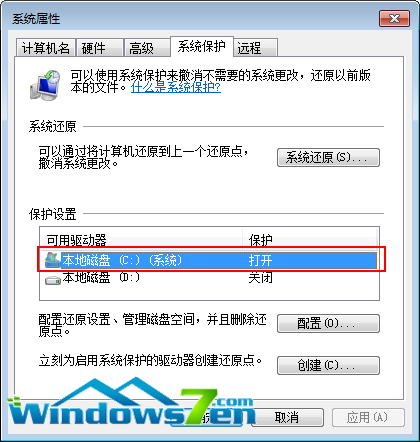Click the 保护 column header
420x442 pixels.
310,240
